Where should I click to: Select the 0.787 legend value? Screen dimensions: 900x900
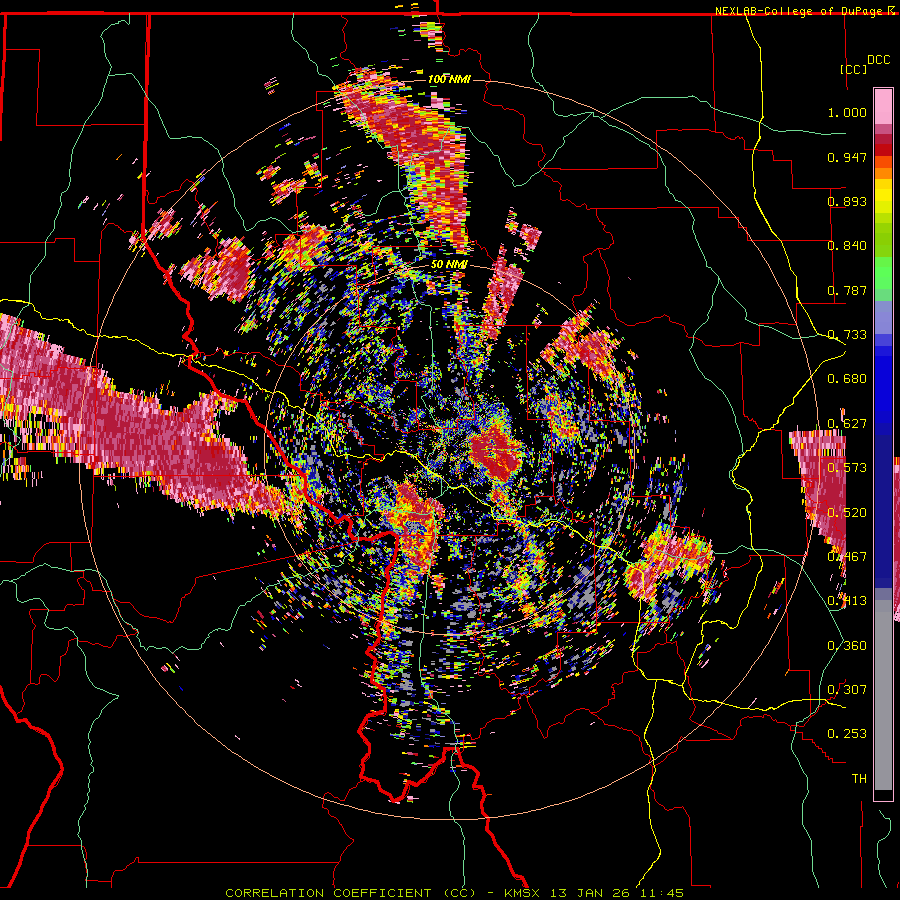pos(847,290)
